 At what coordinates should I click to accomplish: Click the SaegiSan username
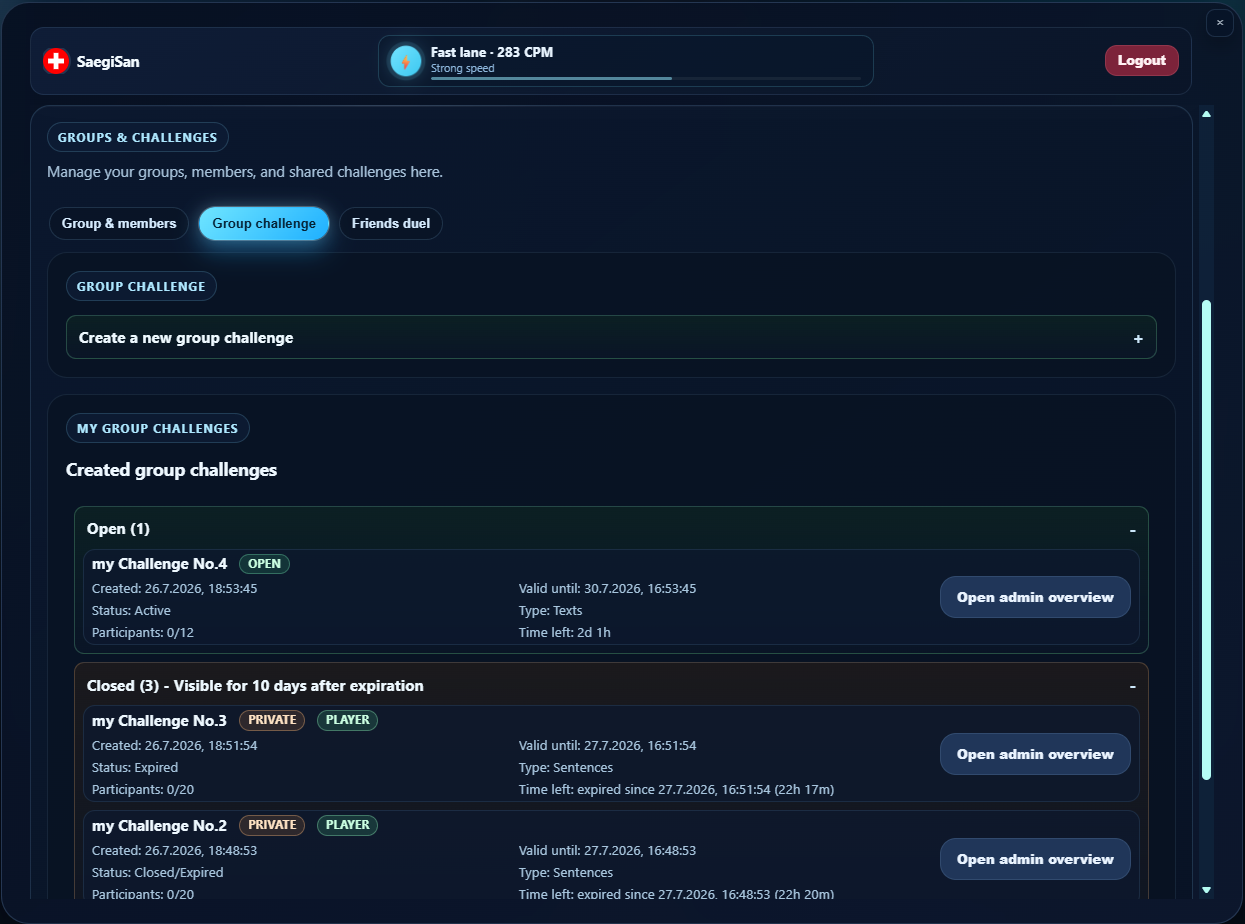108,62
